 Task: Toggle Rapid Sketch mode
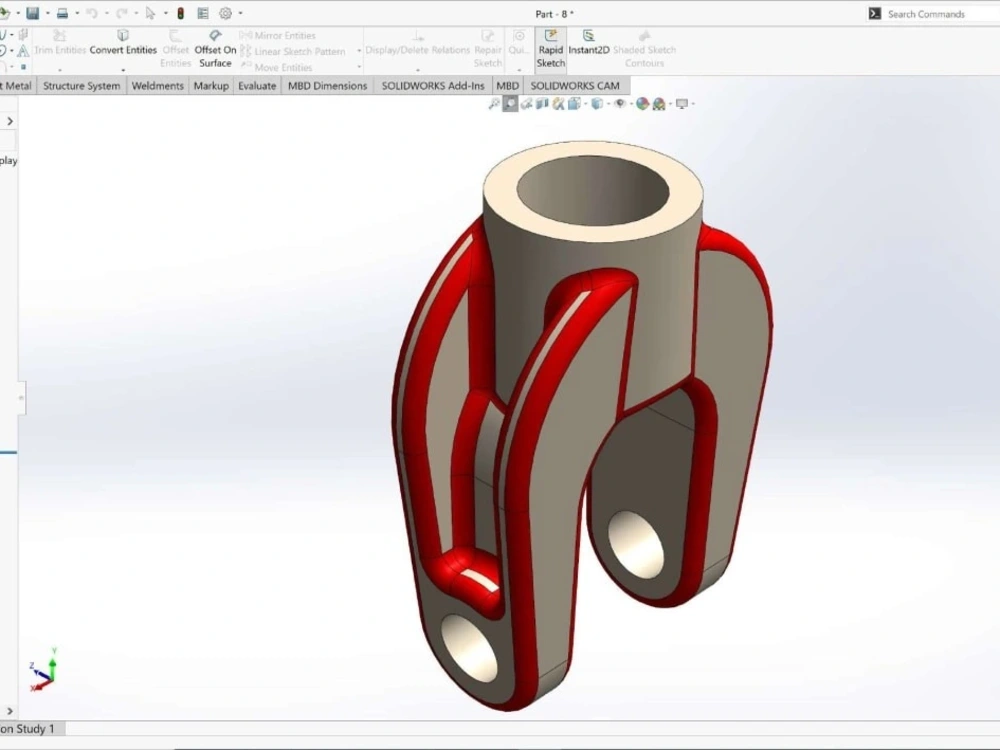pos(550,49)
